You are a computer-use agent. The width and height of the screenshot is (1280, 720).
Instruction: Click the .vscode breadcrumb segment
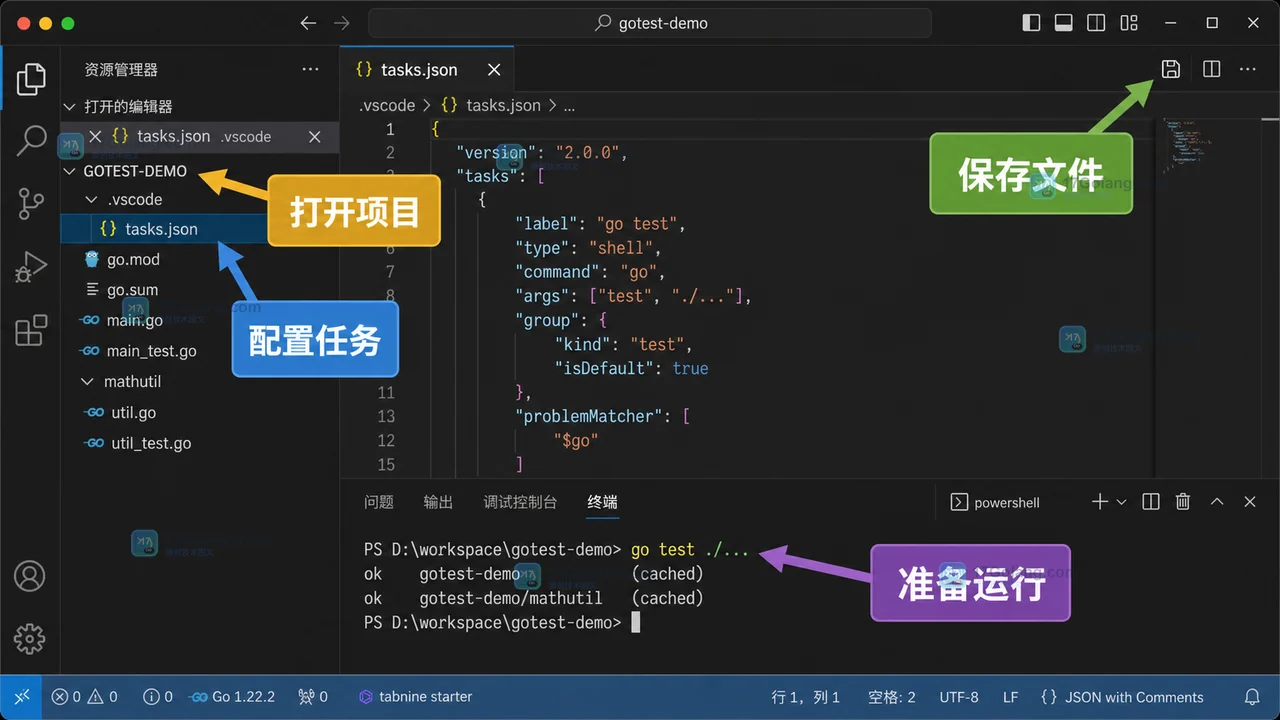[387, 105]
